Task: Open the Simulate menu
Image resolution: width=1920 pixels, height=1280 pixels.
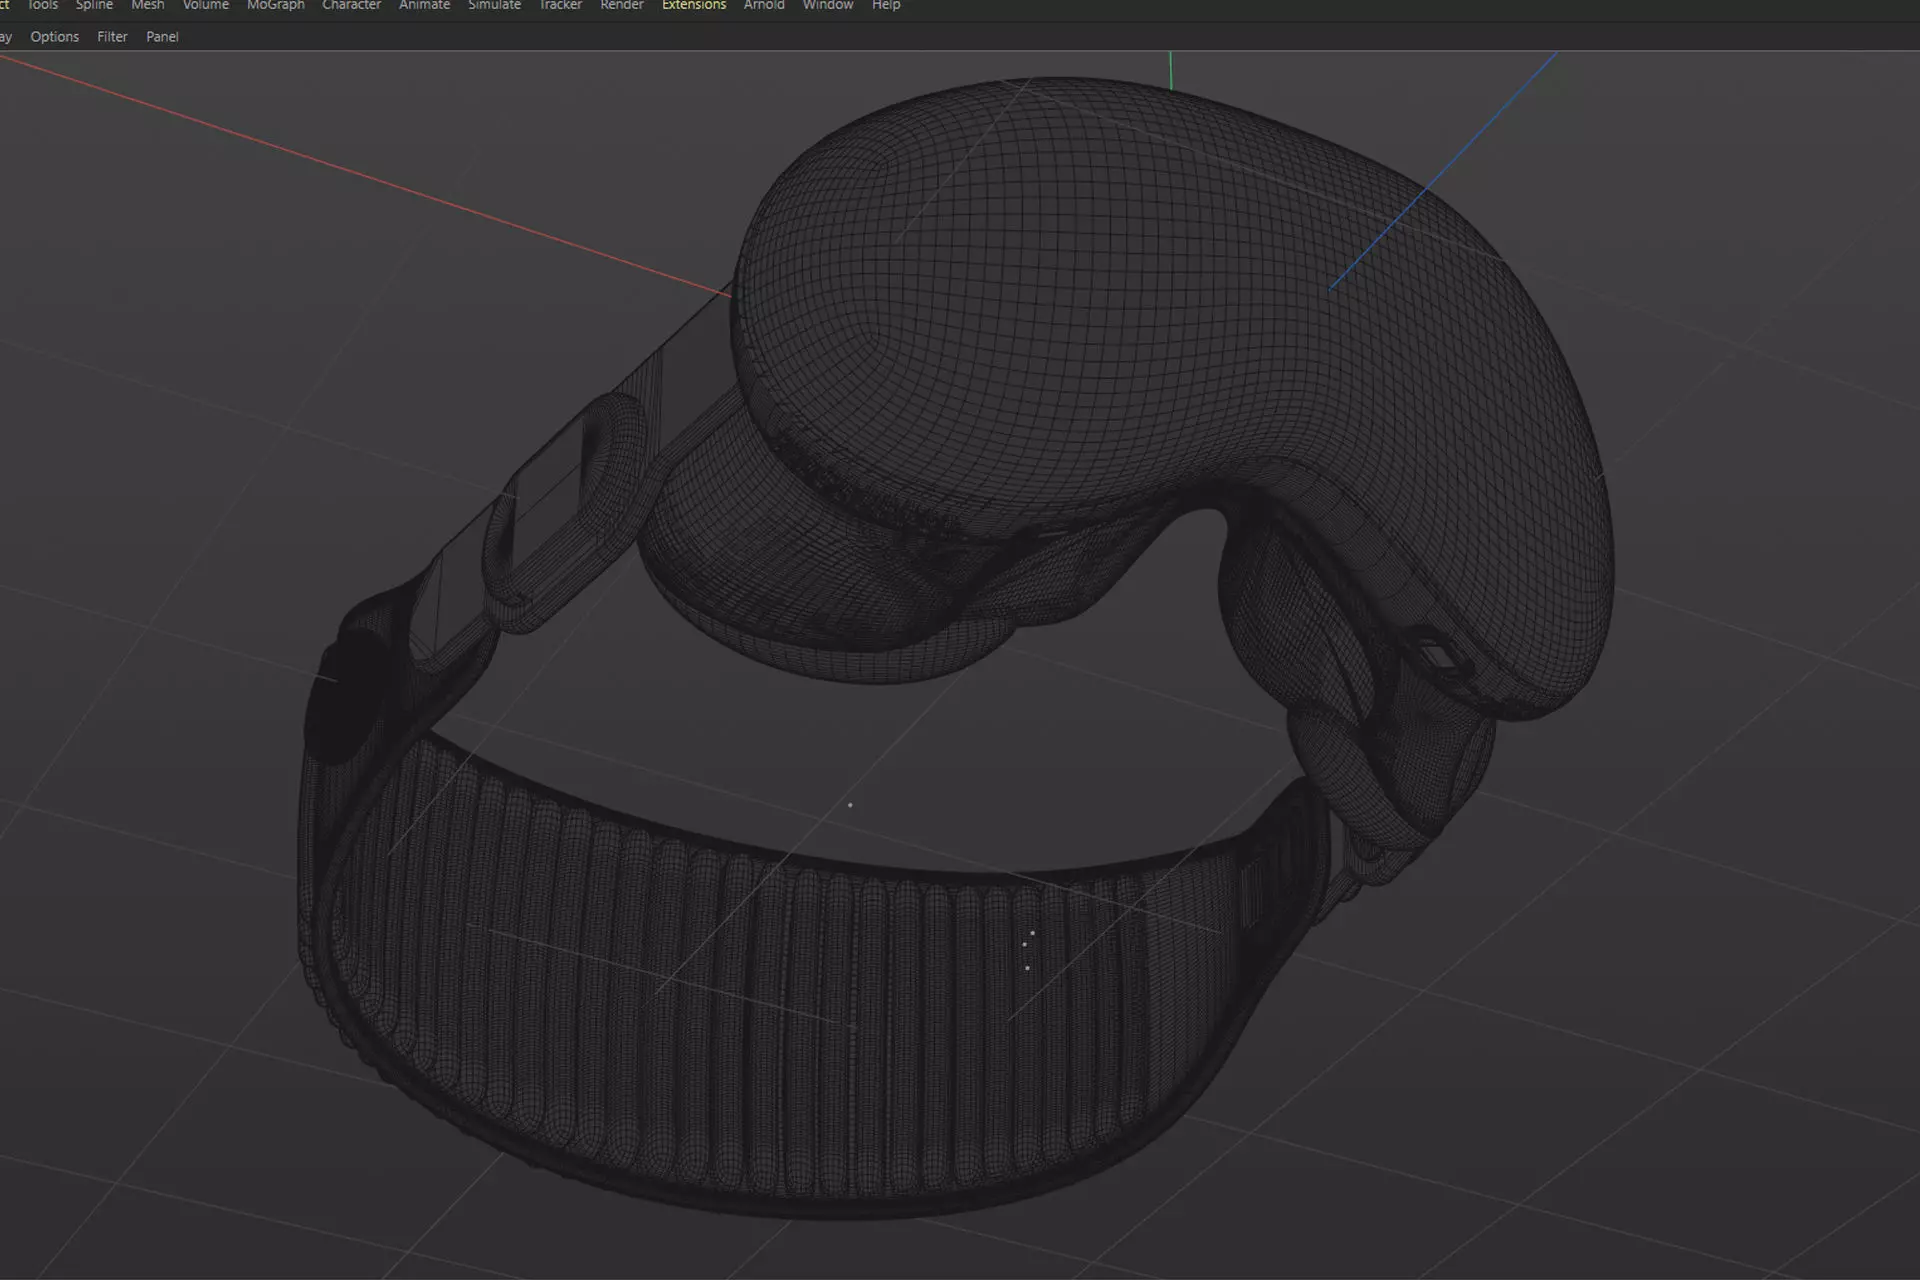Action: pos(495,5)
